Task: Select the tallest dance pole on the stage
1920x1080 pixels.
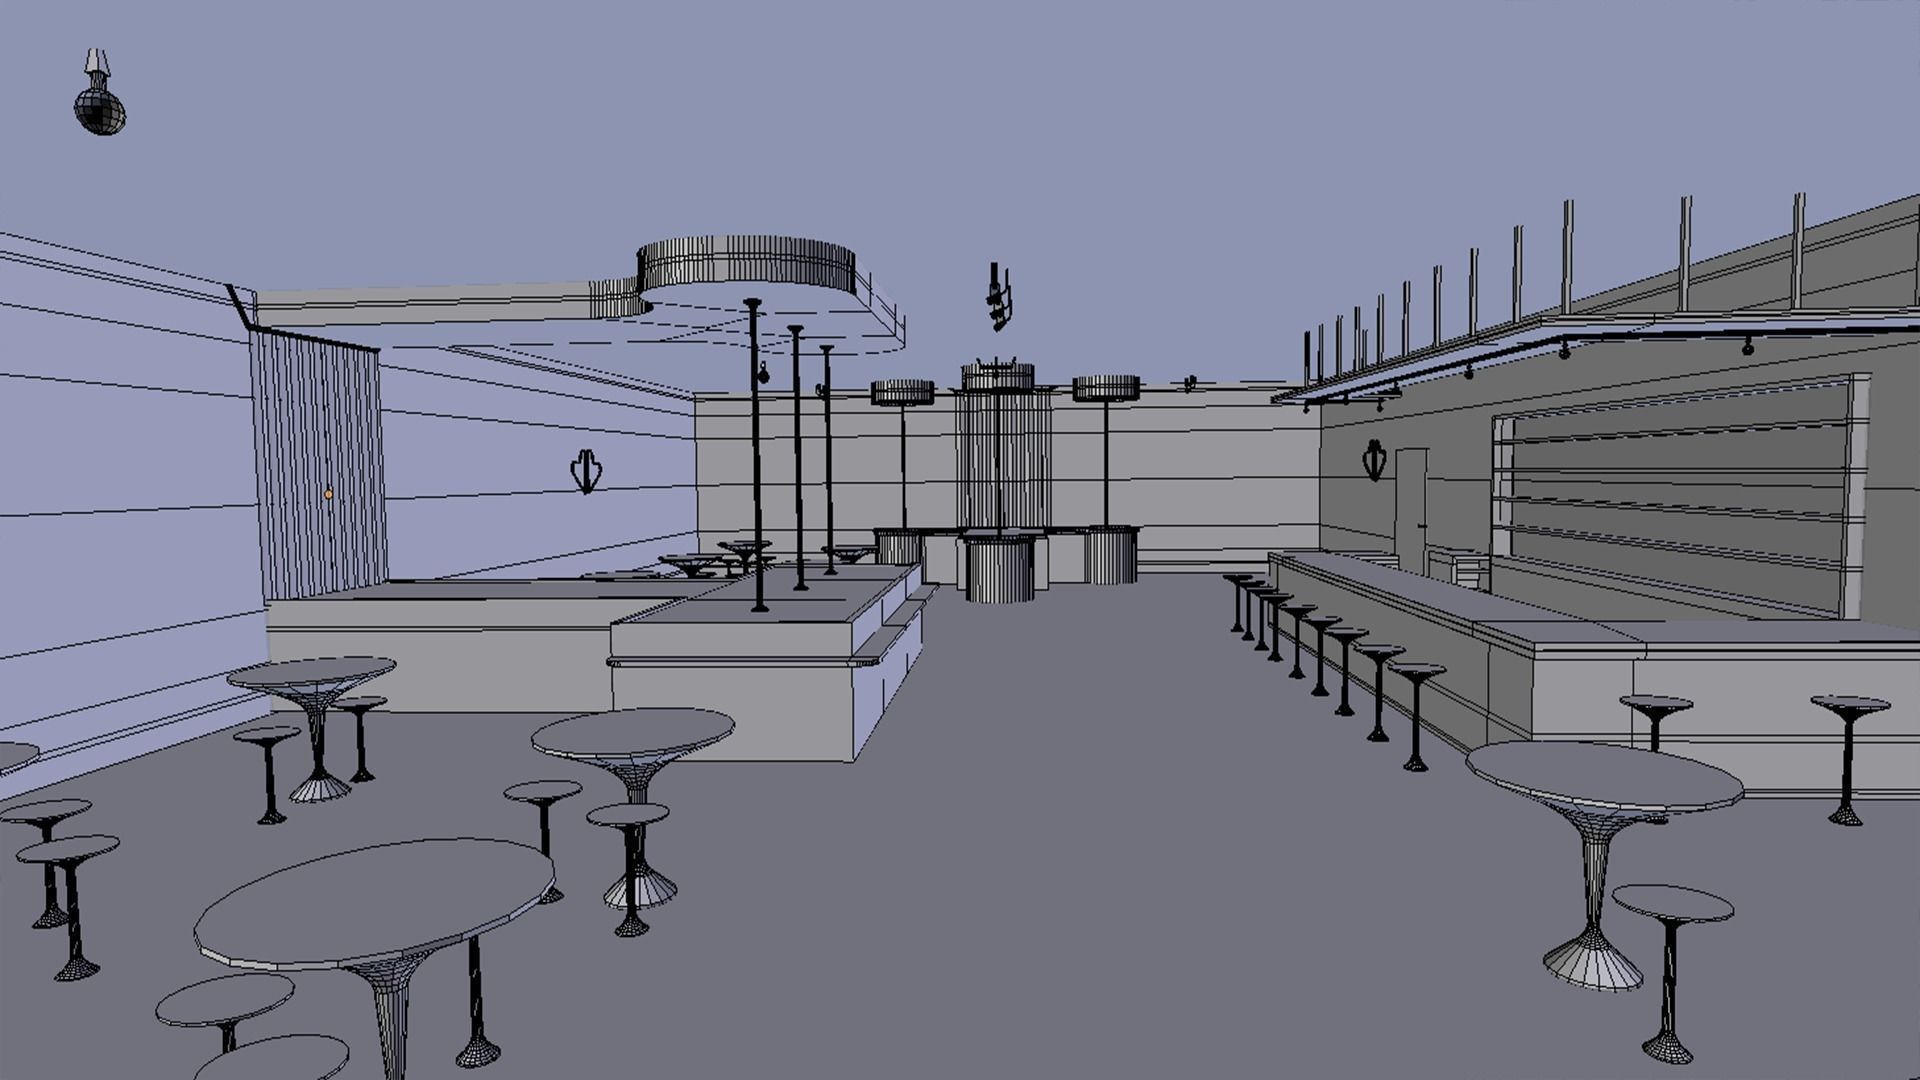Action: tap(756, 455)
